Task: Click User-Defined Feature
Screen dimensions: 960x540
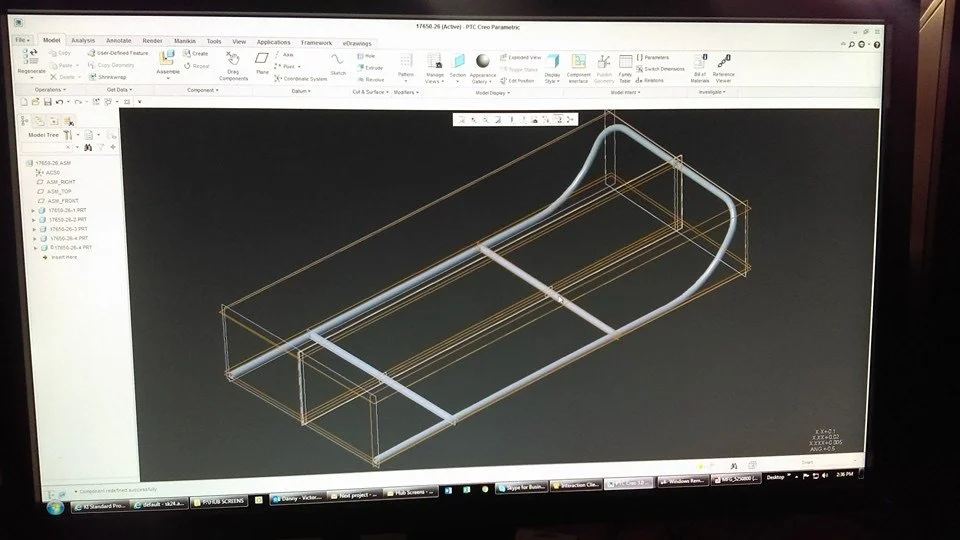Action: (x=118, y=53)
